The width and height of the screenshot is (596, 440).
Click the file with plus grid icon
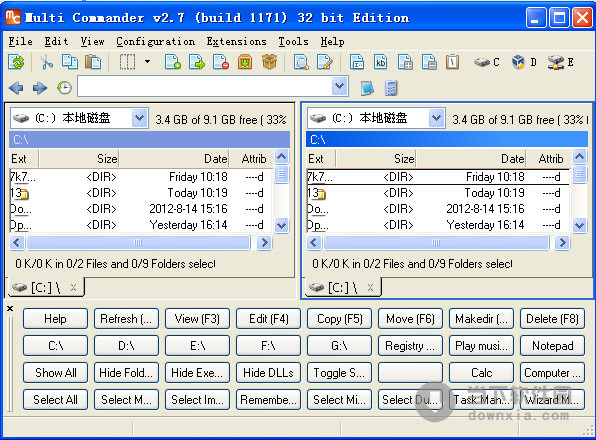coord(405,62)
